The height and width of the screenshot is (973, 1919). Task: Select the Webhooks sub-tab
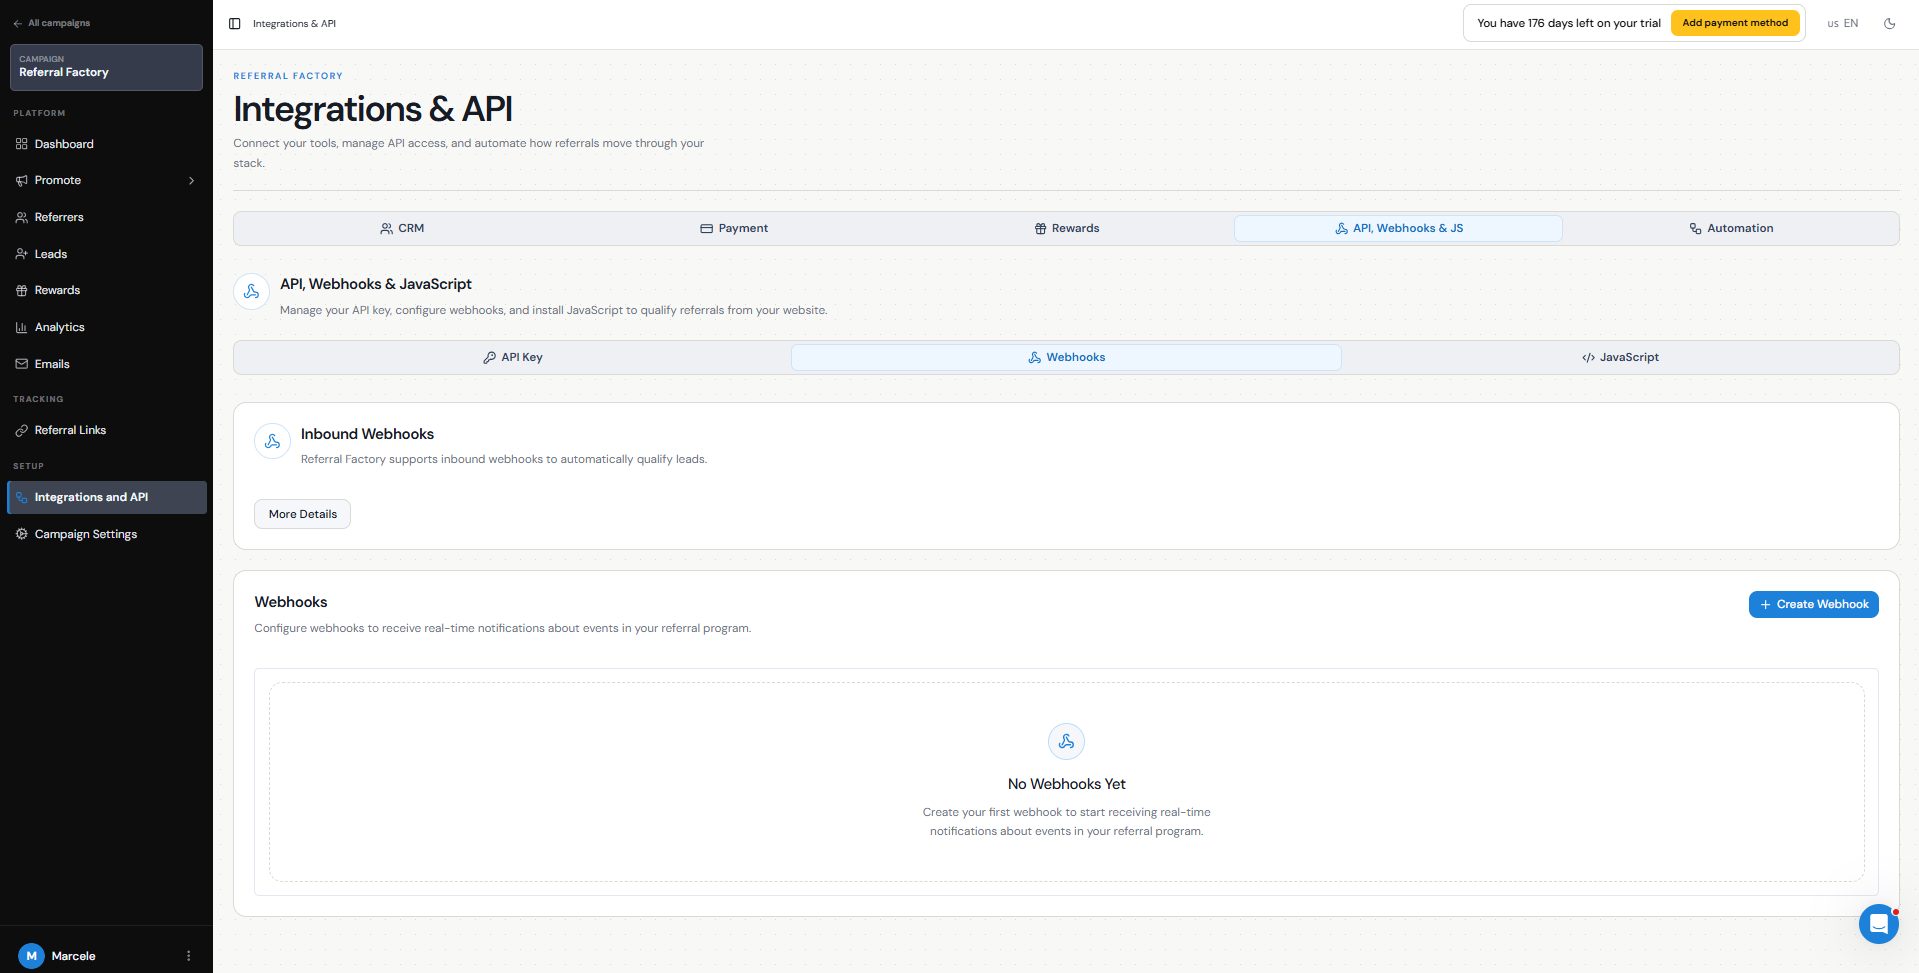point(1066,357)
